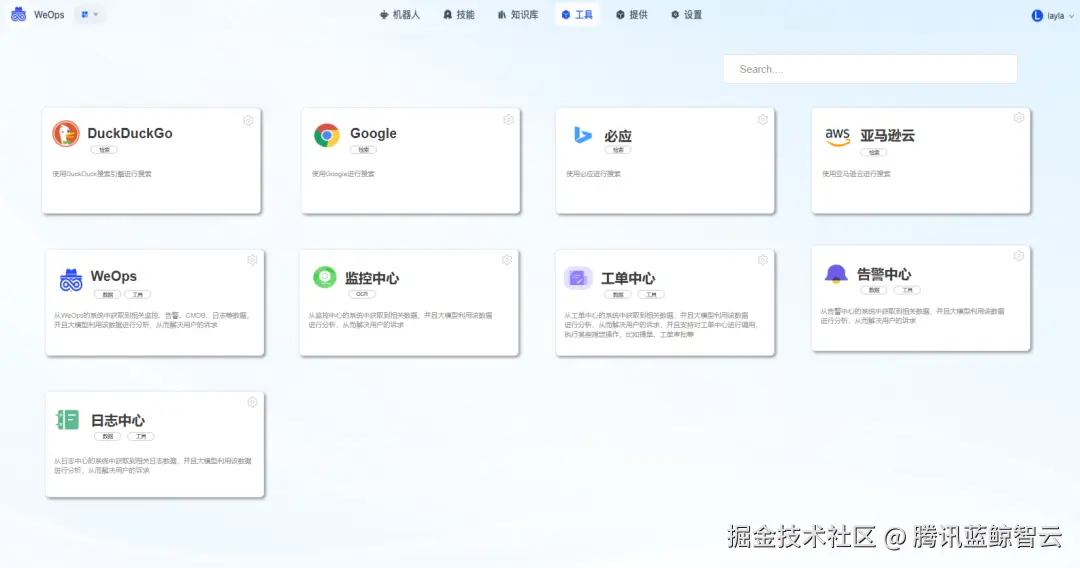Click the 日志中心 card description paragraph

[x=152, y=465]
